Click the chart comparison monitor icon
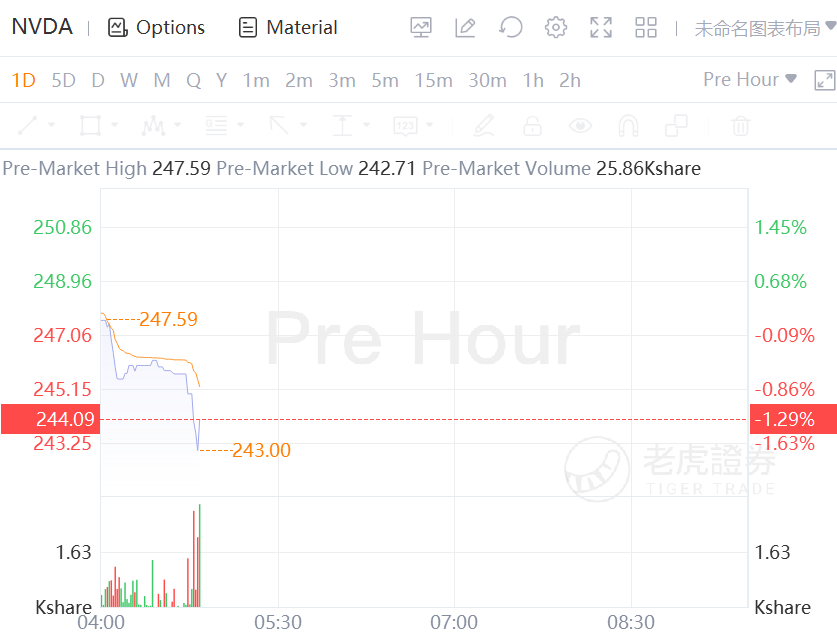This screenshot has width=837, height=635. tap(421, 27)
